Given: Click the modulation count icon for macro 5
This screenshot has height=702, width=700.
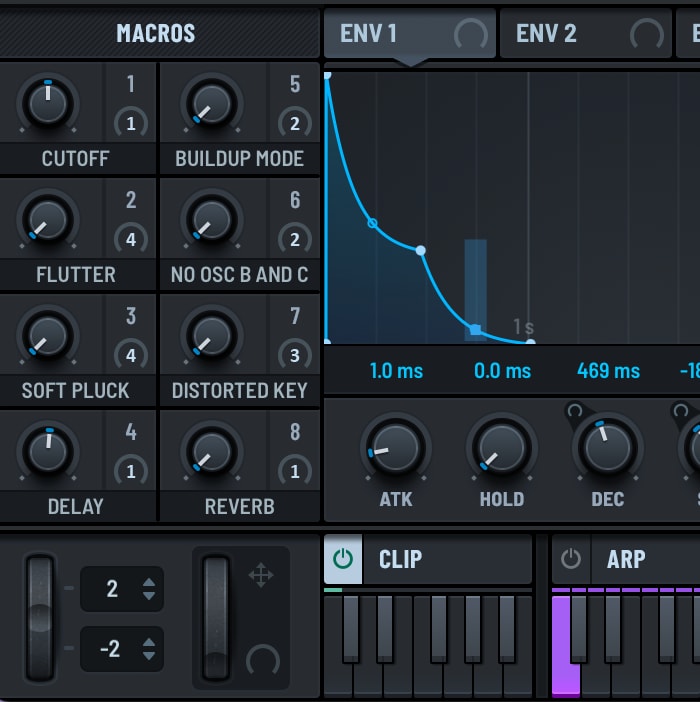Looking at the screenshot, I should click(295, 123).
